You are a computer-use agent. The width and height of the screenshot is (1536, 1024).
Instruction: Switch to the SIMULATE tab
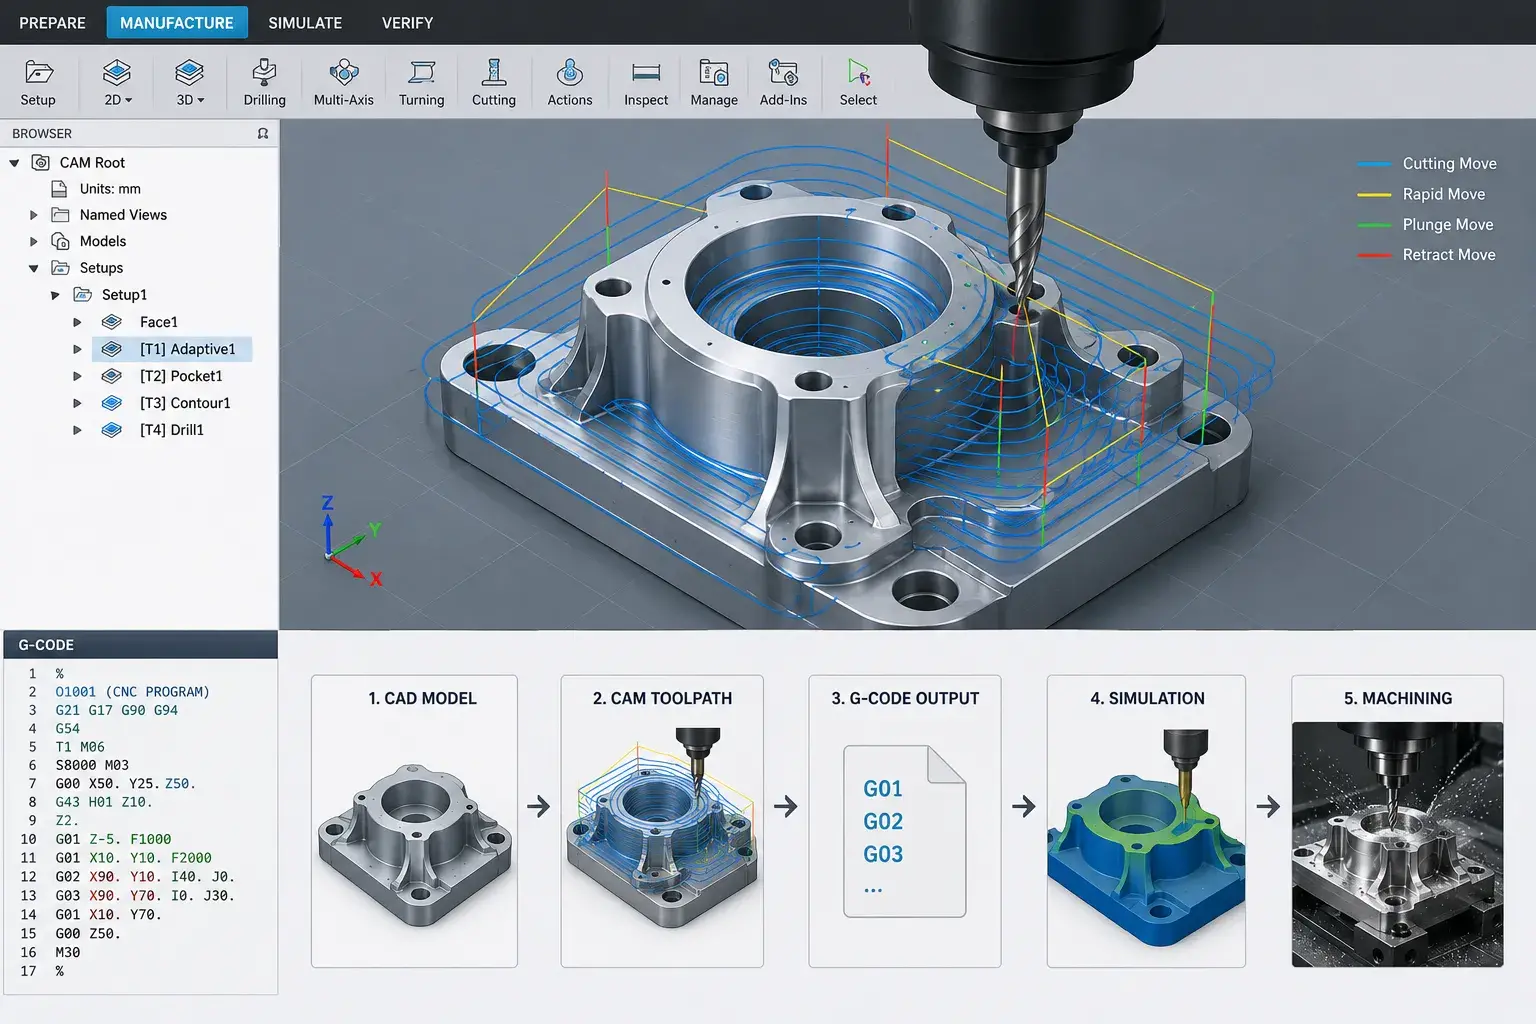coord(305,22)
